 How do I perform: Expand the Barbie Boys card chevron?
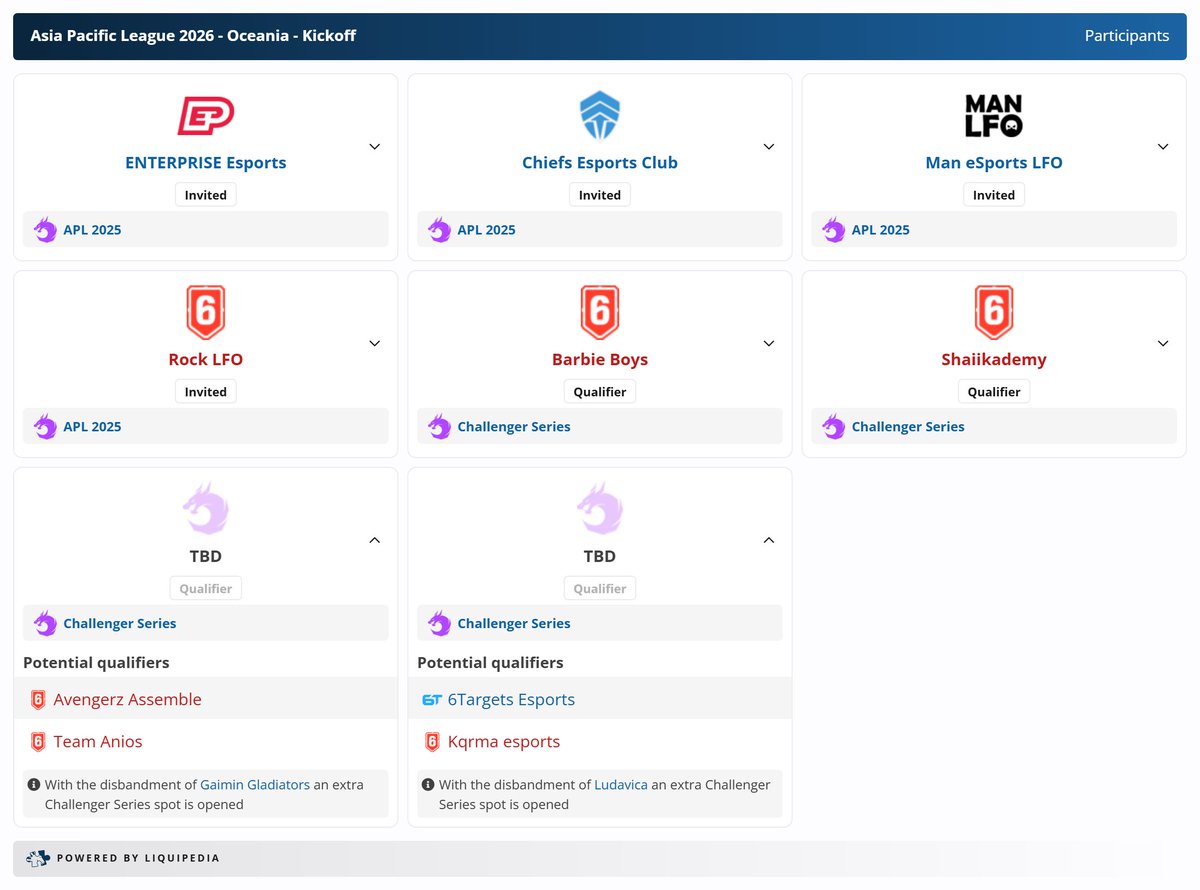(769, 343)
